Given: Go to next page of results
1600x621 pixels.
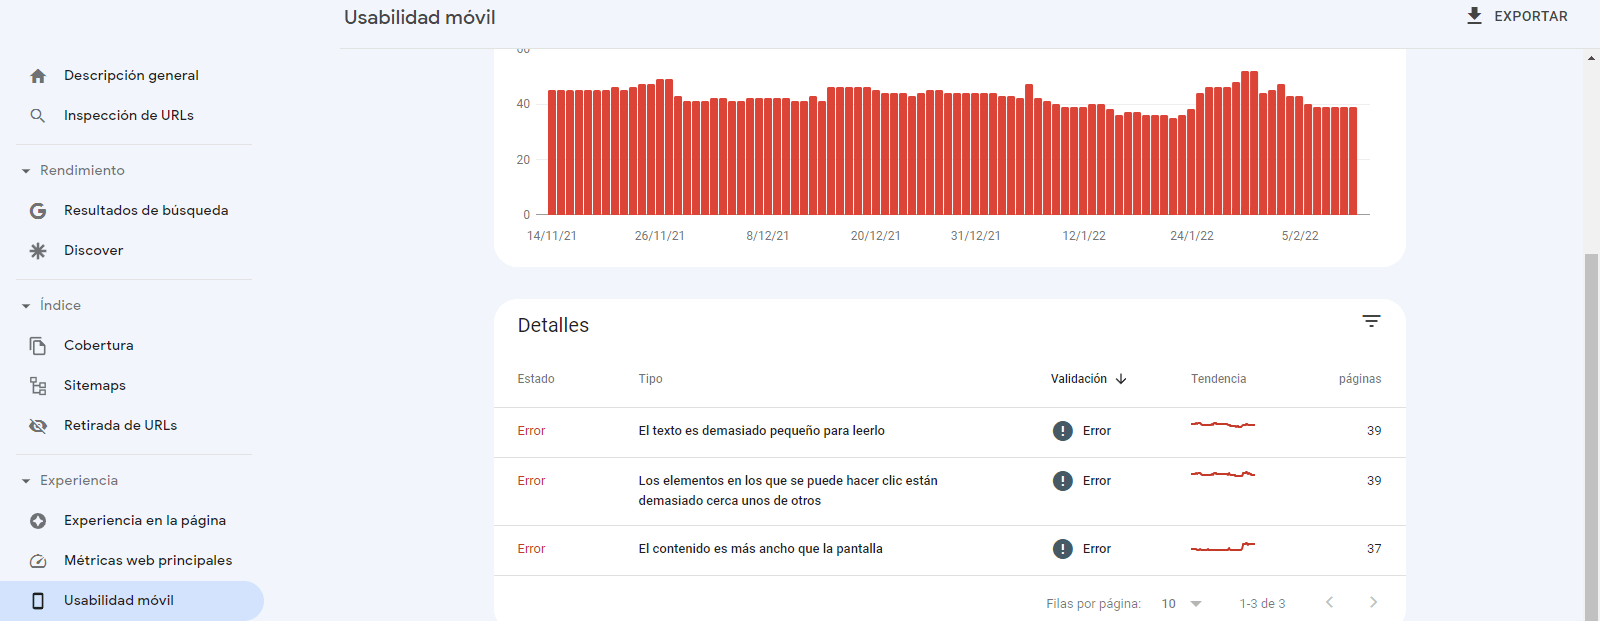Looking at the screenshot, I should coord(1373,602).
